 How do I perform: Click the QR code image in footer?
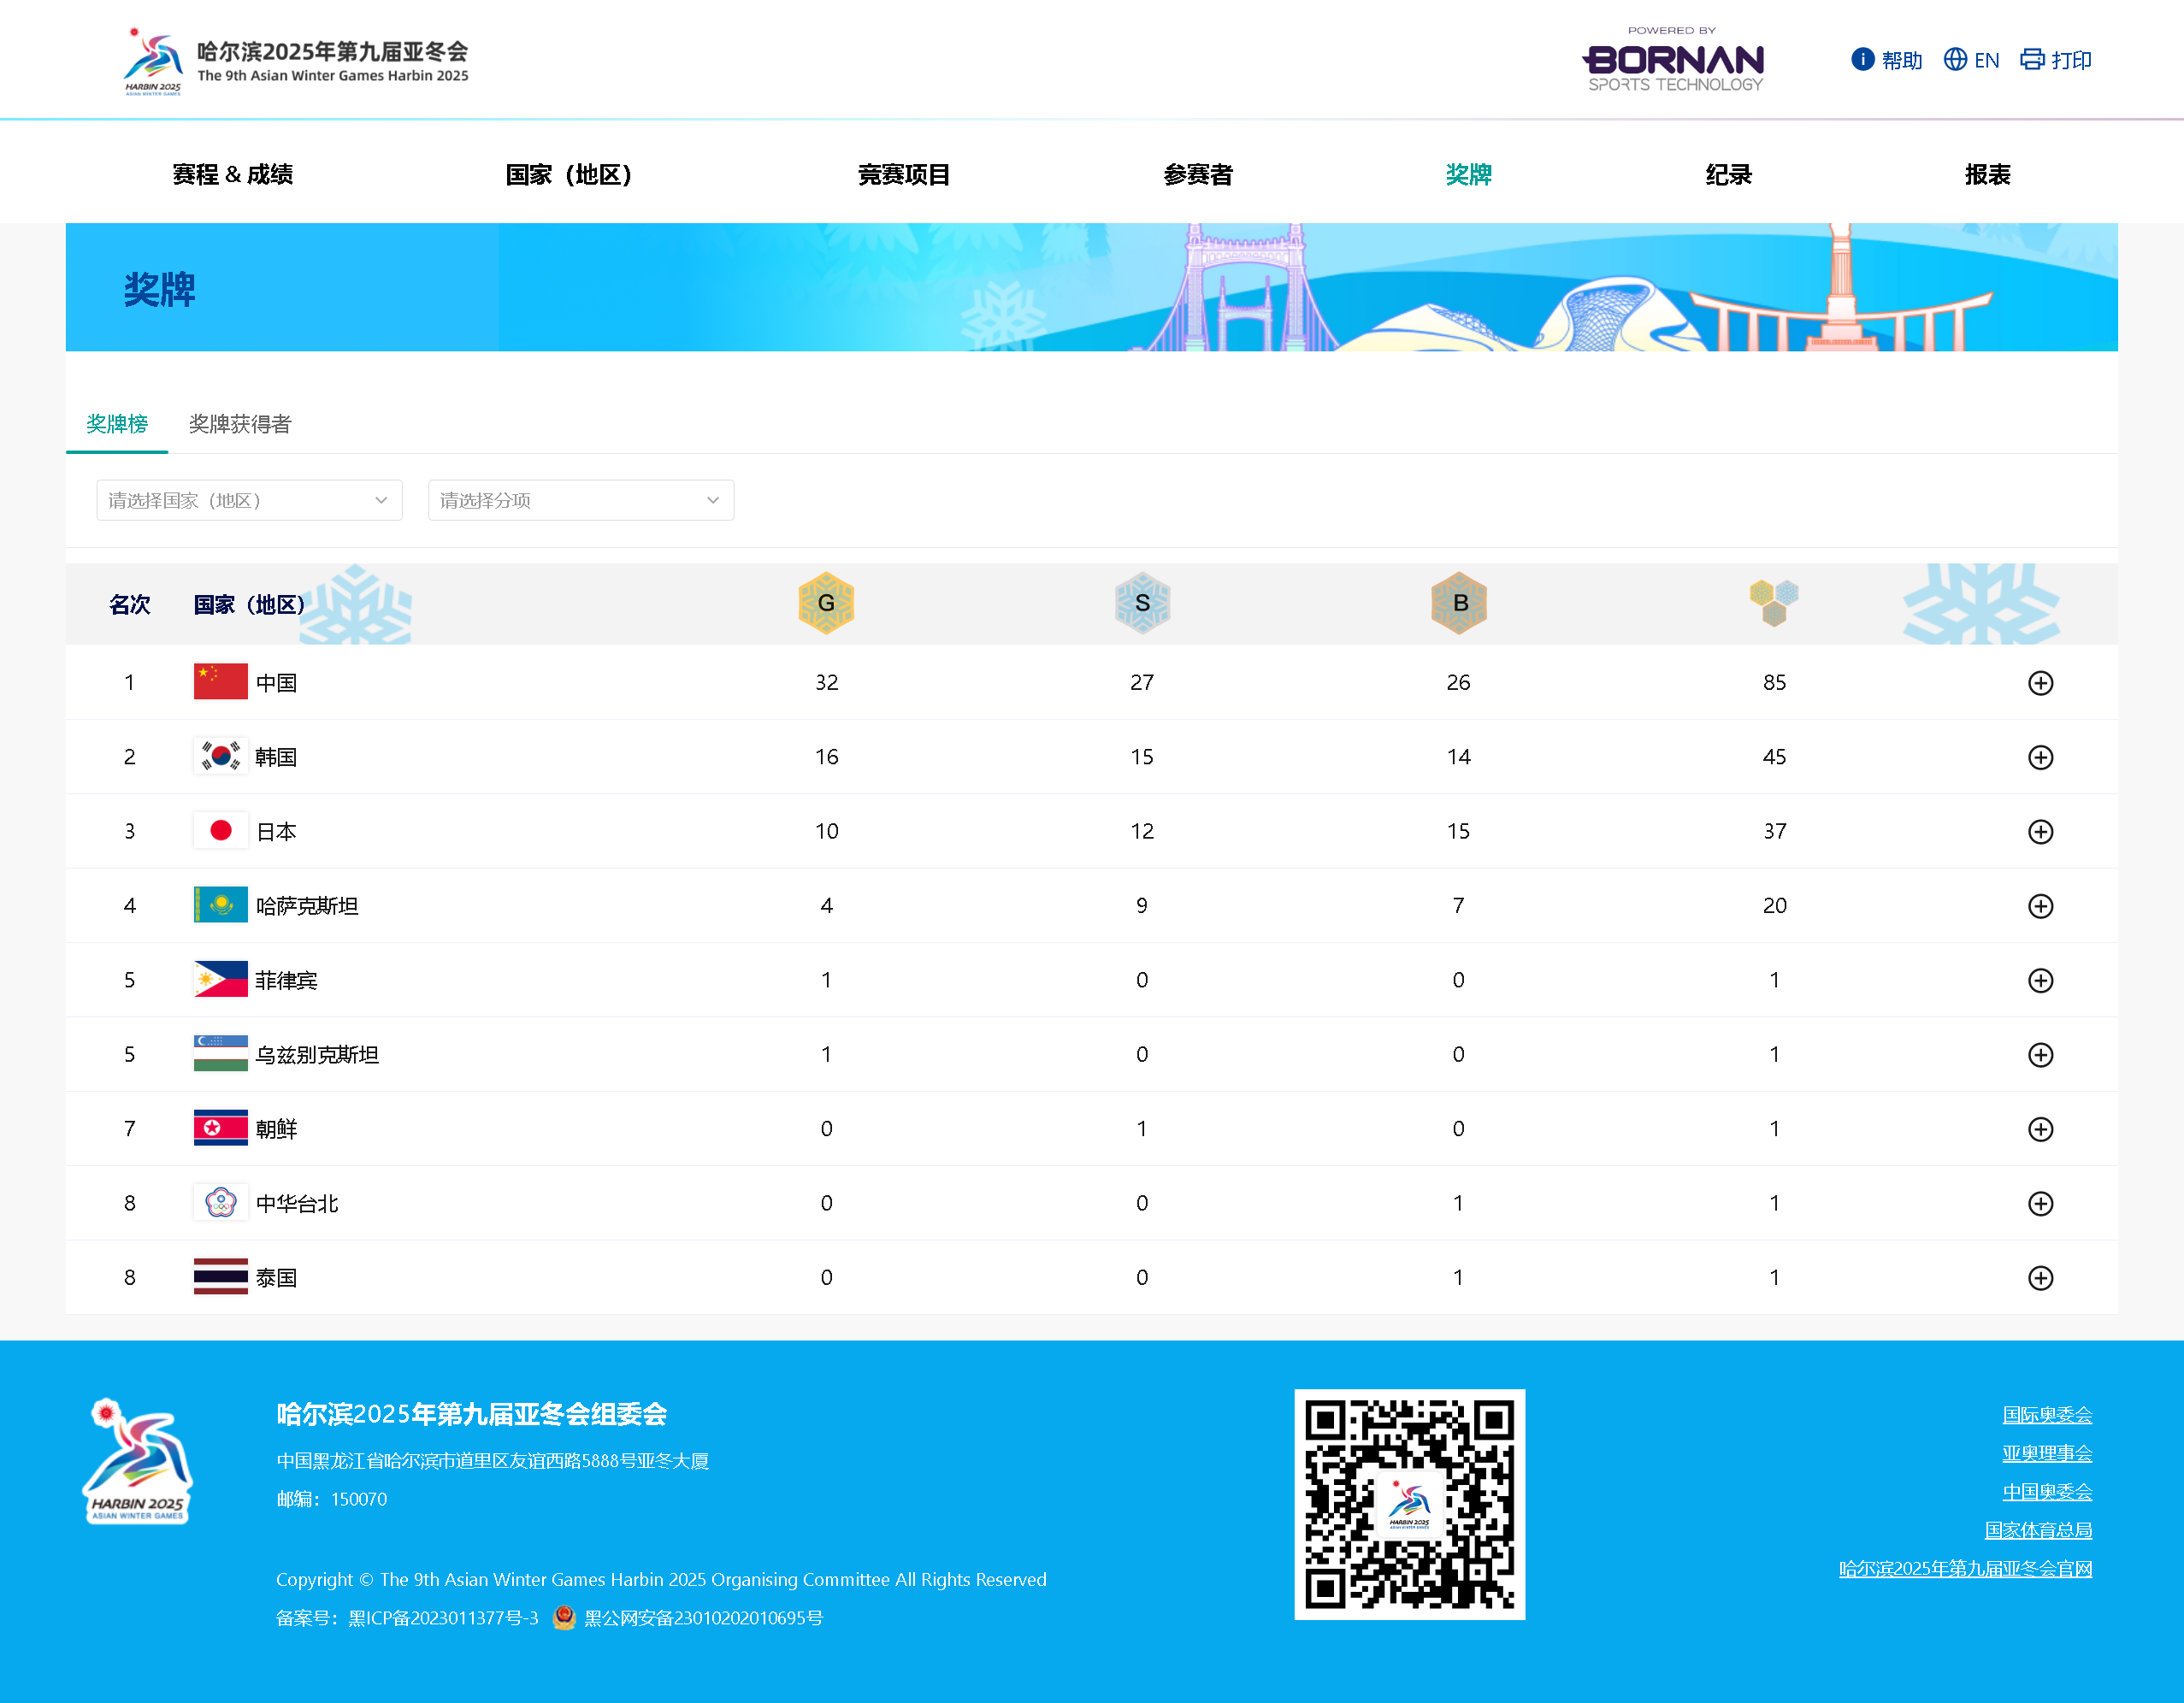1409,1504
